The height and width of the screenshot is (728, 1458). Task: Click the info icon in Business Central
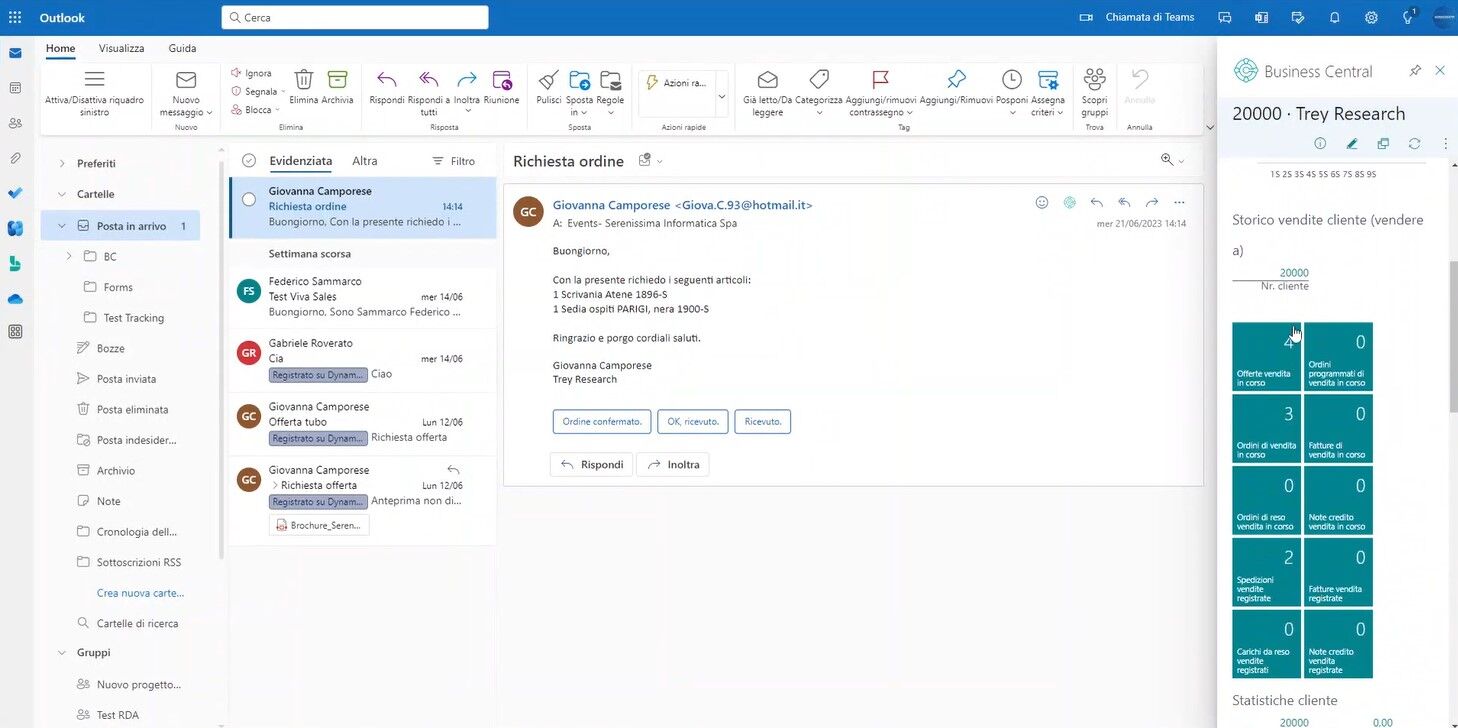click(x=1320, y=144)
